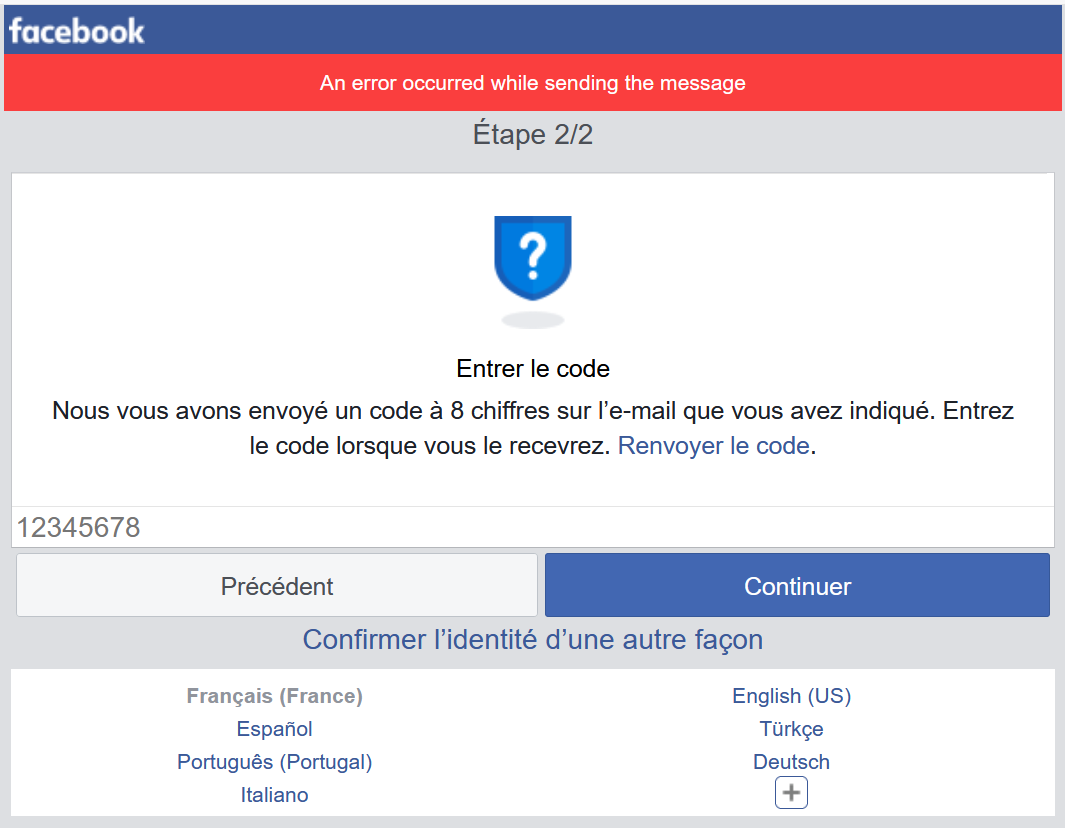Focus the 8-digit code input field

click(x=533, y=527)
